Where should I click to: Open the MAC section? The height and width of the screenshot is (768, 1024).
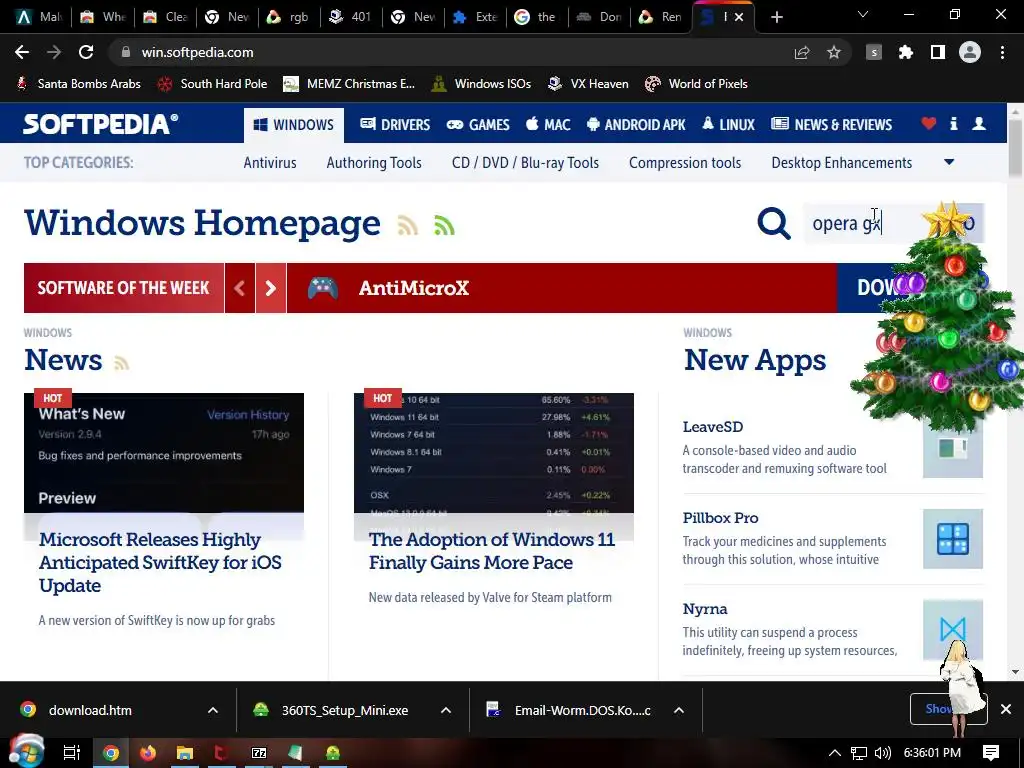[x=548, y=124]
